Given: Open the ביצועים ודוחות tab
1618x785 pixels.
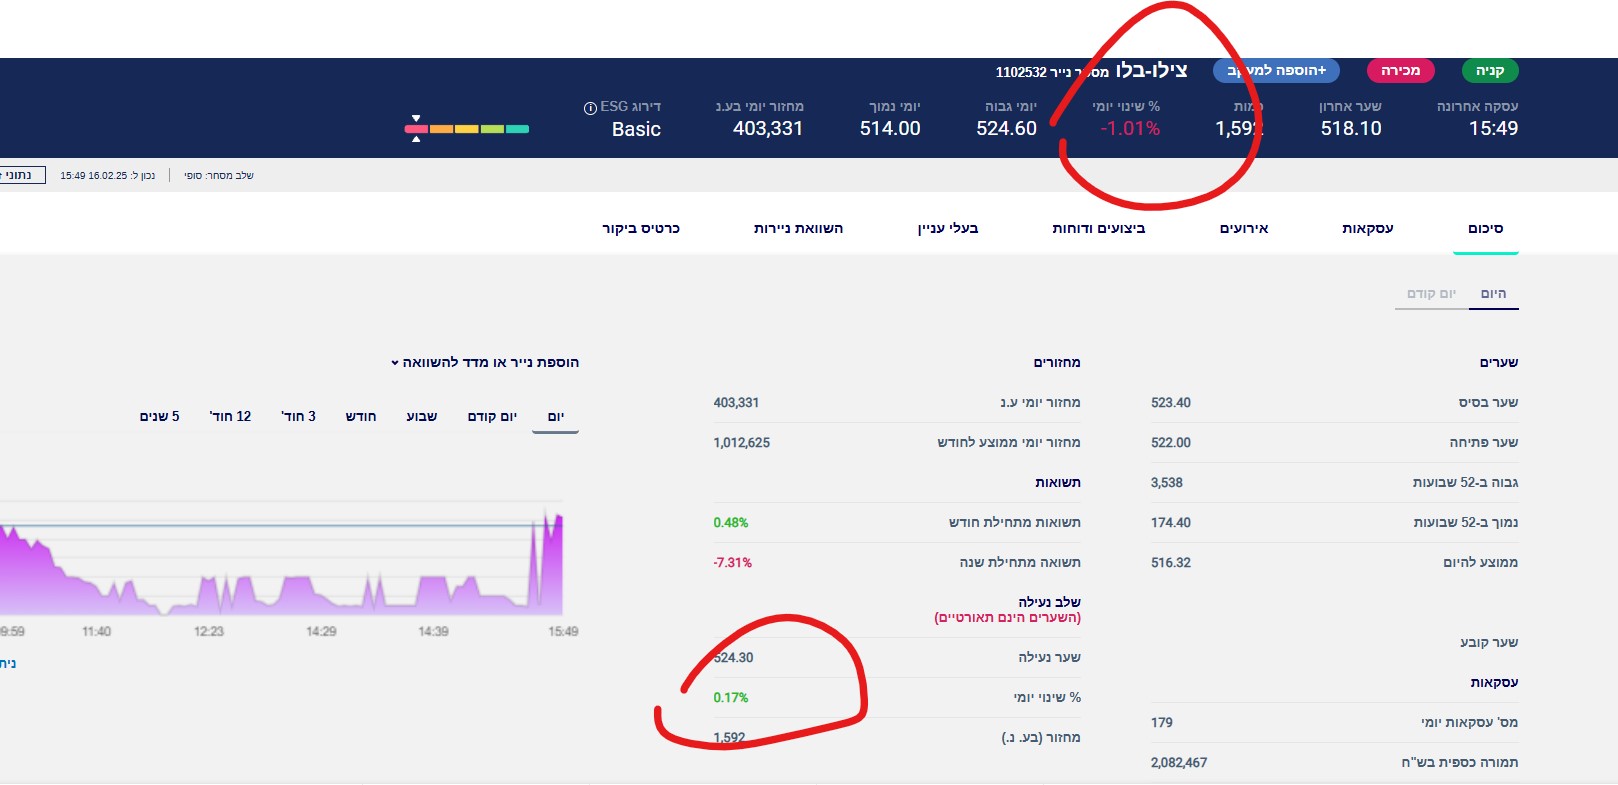Looking at the screenshot, I should pyautogui.click(x=1098, y=229).
